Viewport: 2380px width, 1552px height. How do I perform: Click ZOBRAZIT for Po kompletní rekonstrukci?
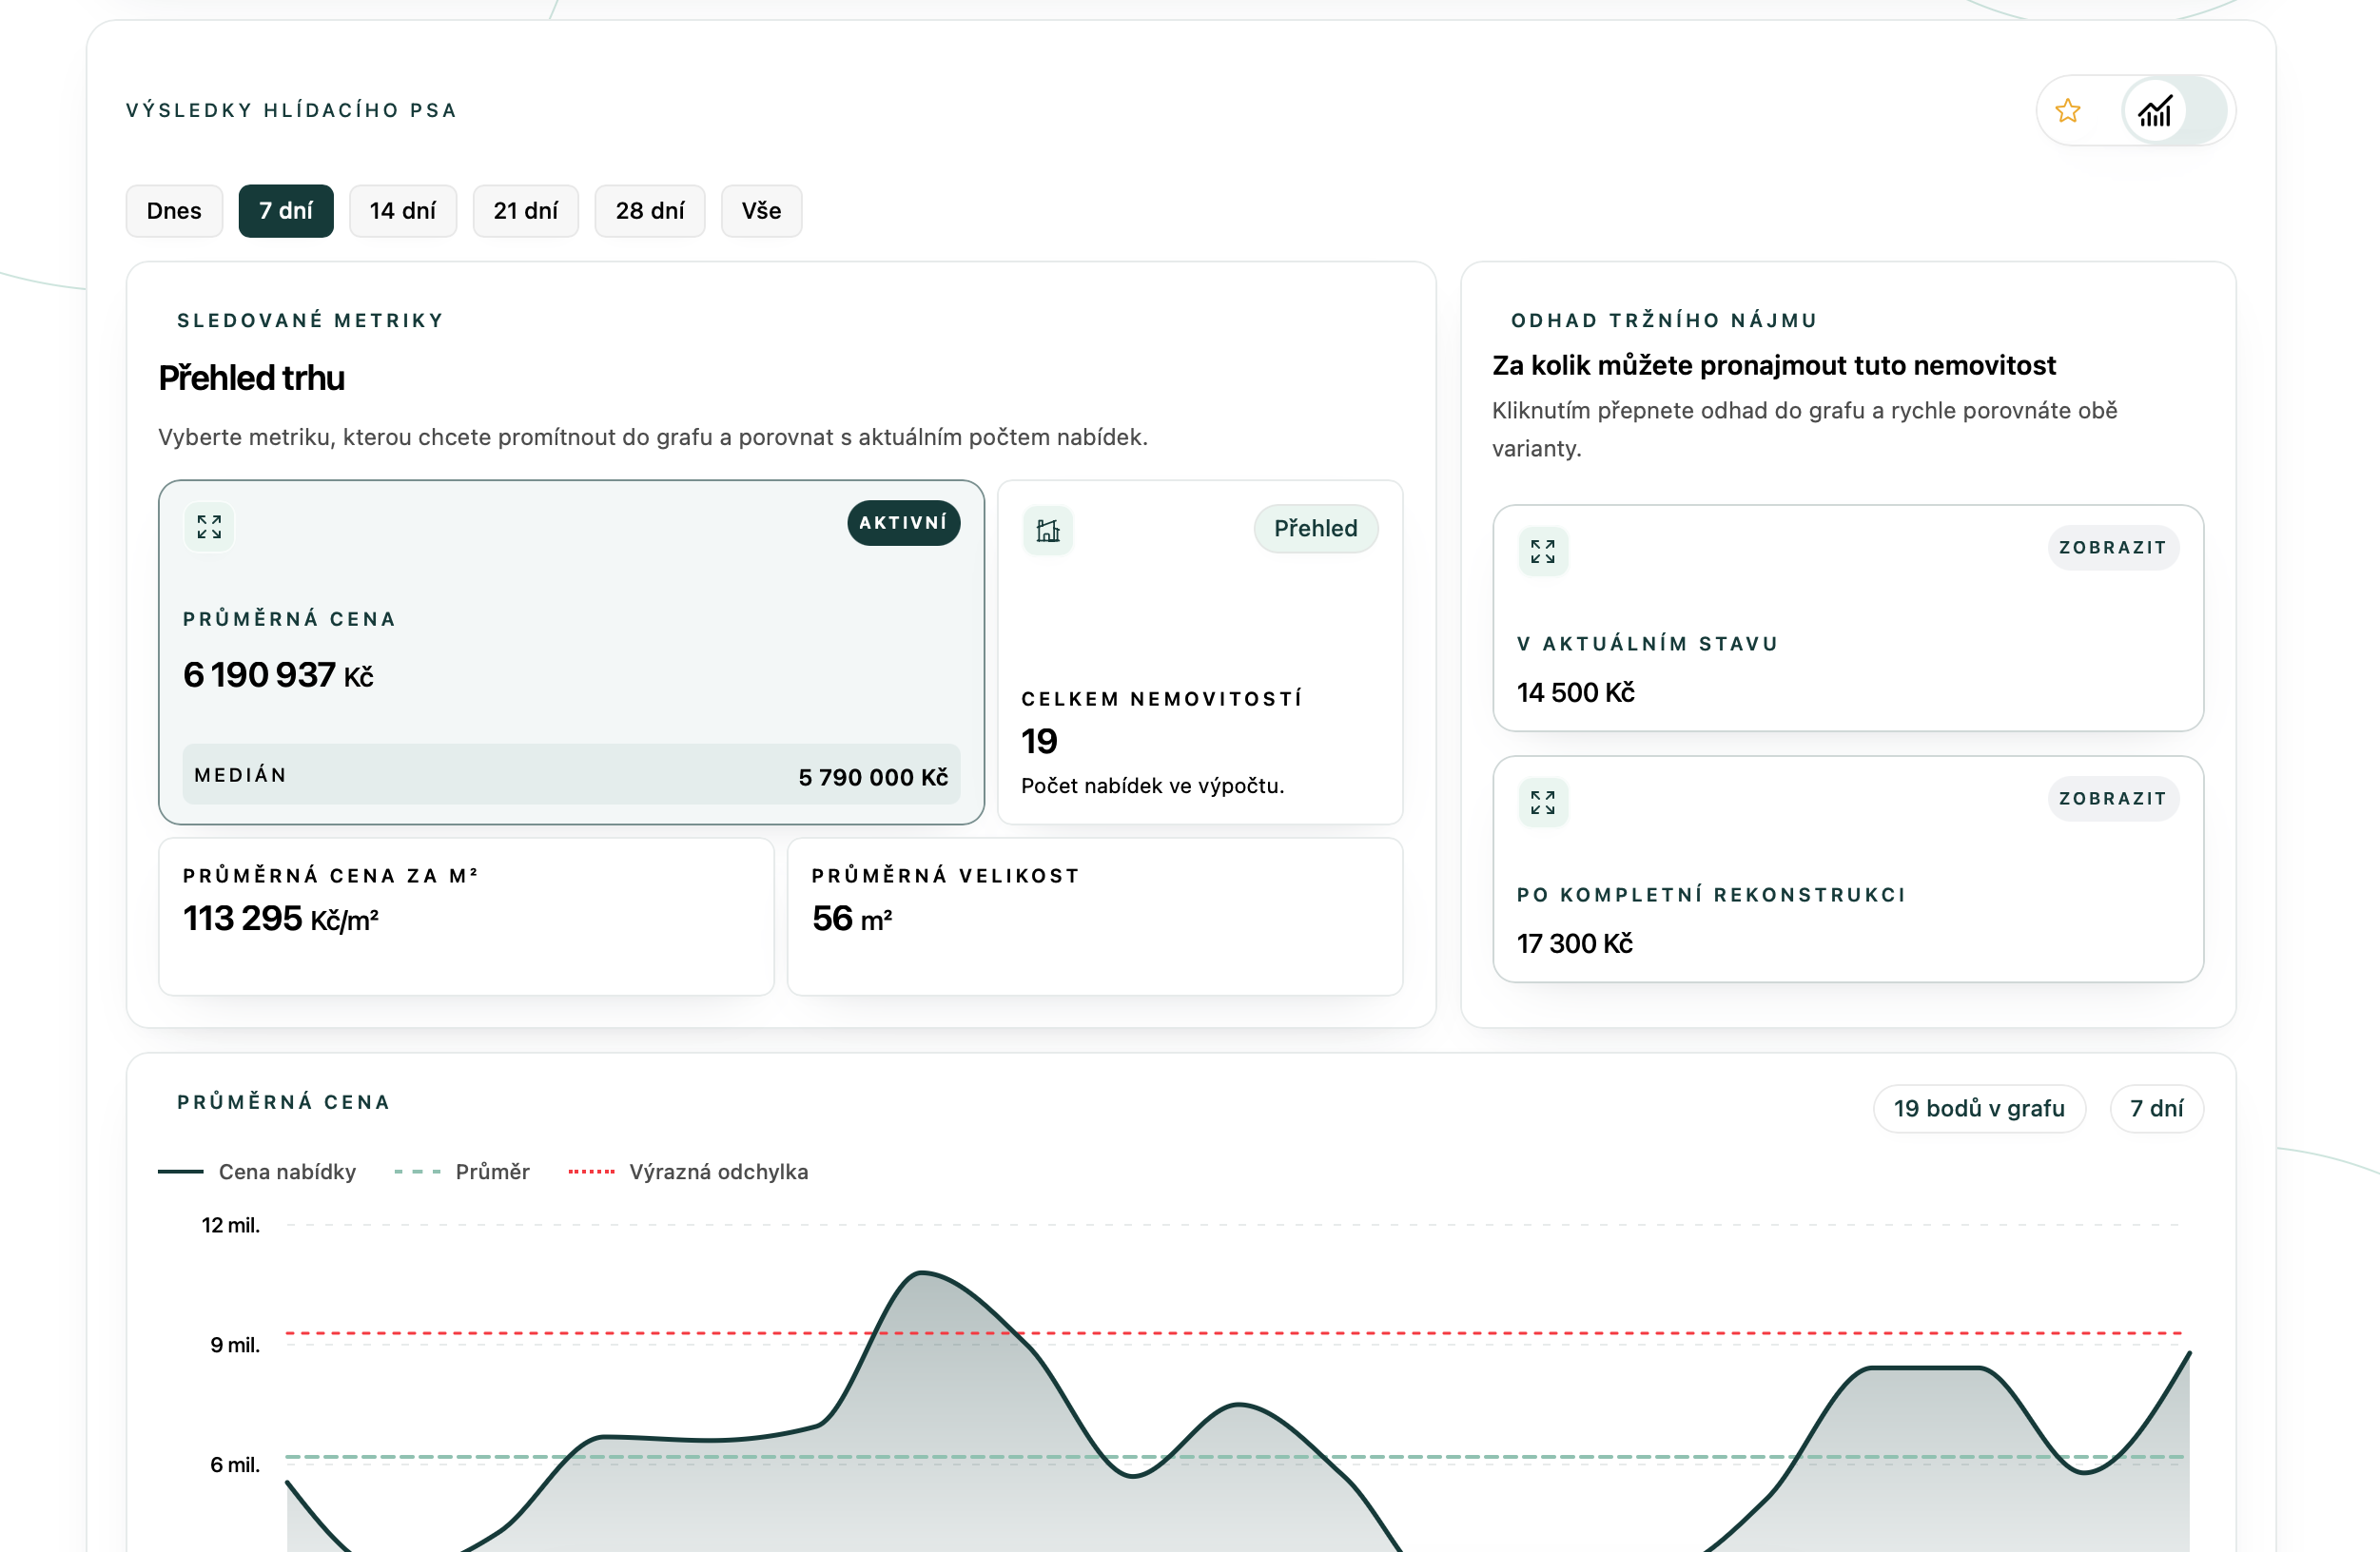click(x=2113, y=799)
